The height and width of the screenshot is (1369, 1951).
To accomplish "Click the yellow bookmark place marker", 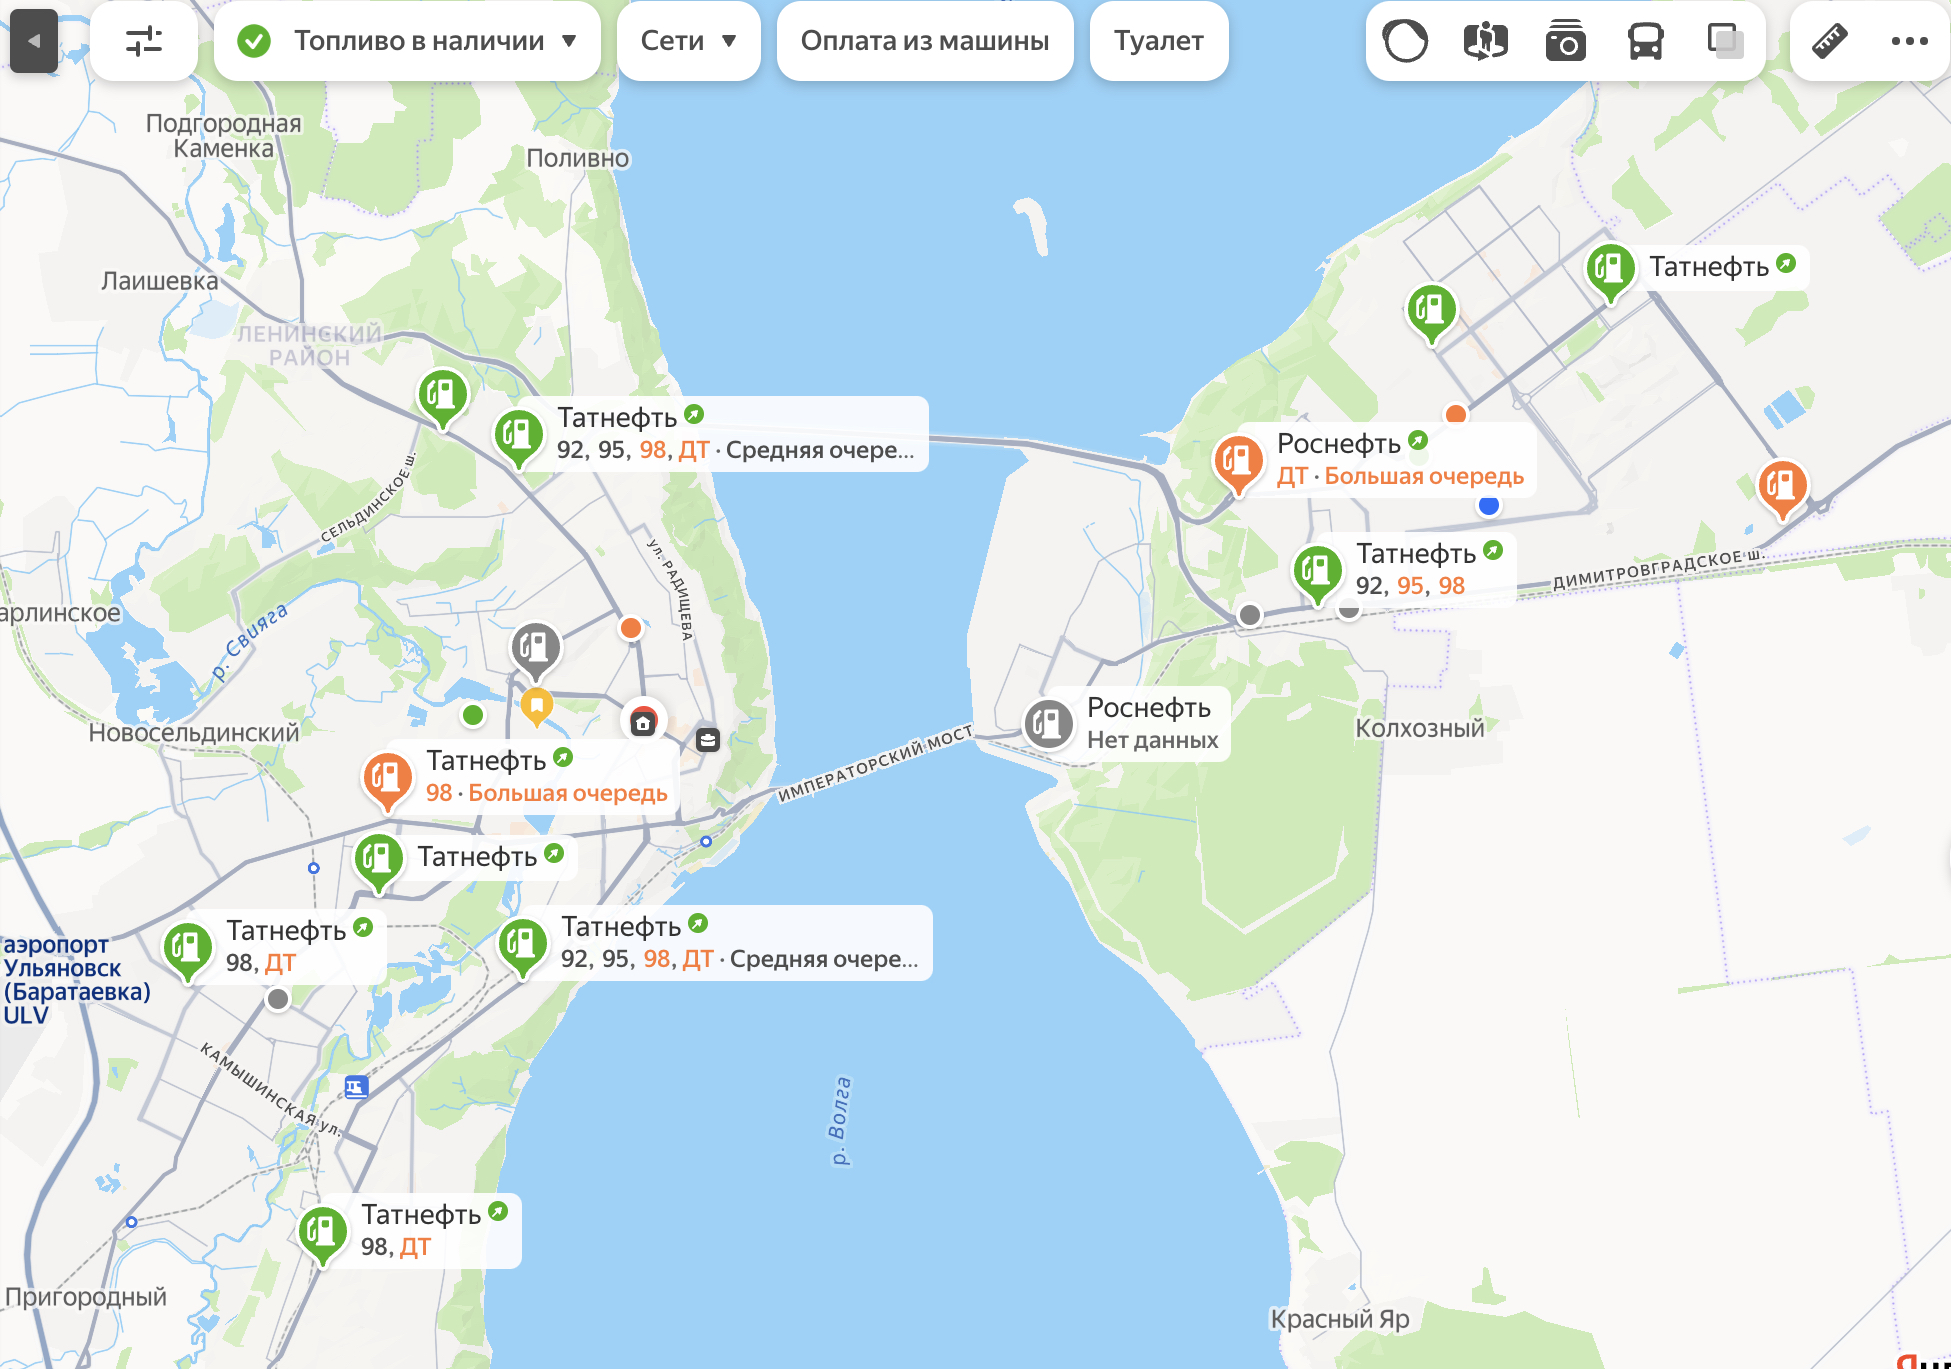I will pyautogui.click(x=537, y=706).
